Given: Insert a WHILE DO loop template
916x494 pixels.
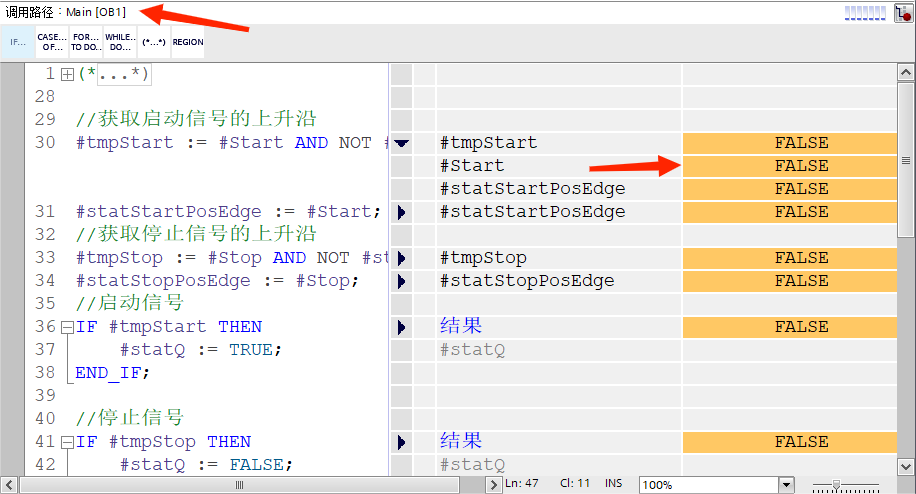Looking at the screenshot, I should point(120,42).
